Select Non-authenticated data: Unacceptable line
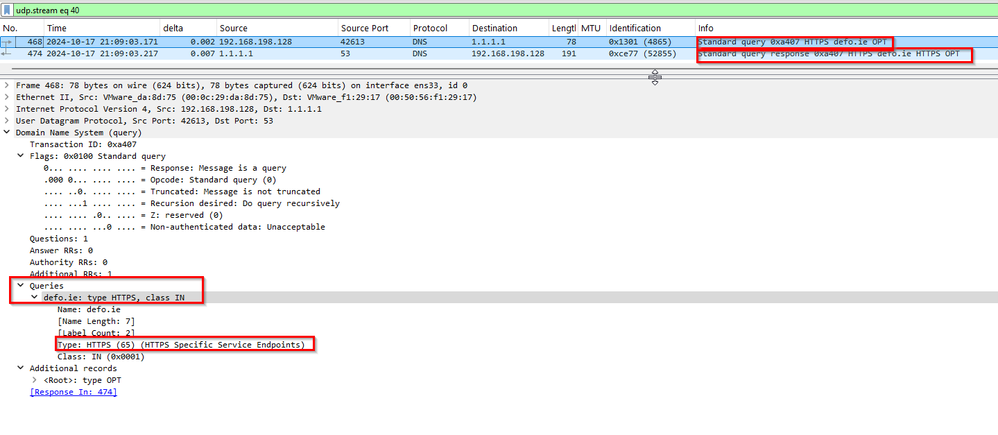Screen dimensions: 998x435 click(185, 227)
